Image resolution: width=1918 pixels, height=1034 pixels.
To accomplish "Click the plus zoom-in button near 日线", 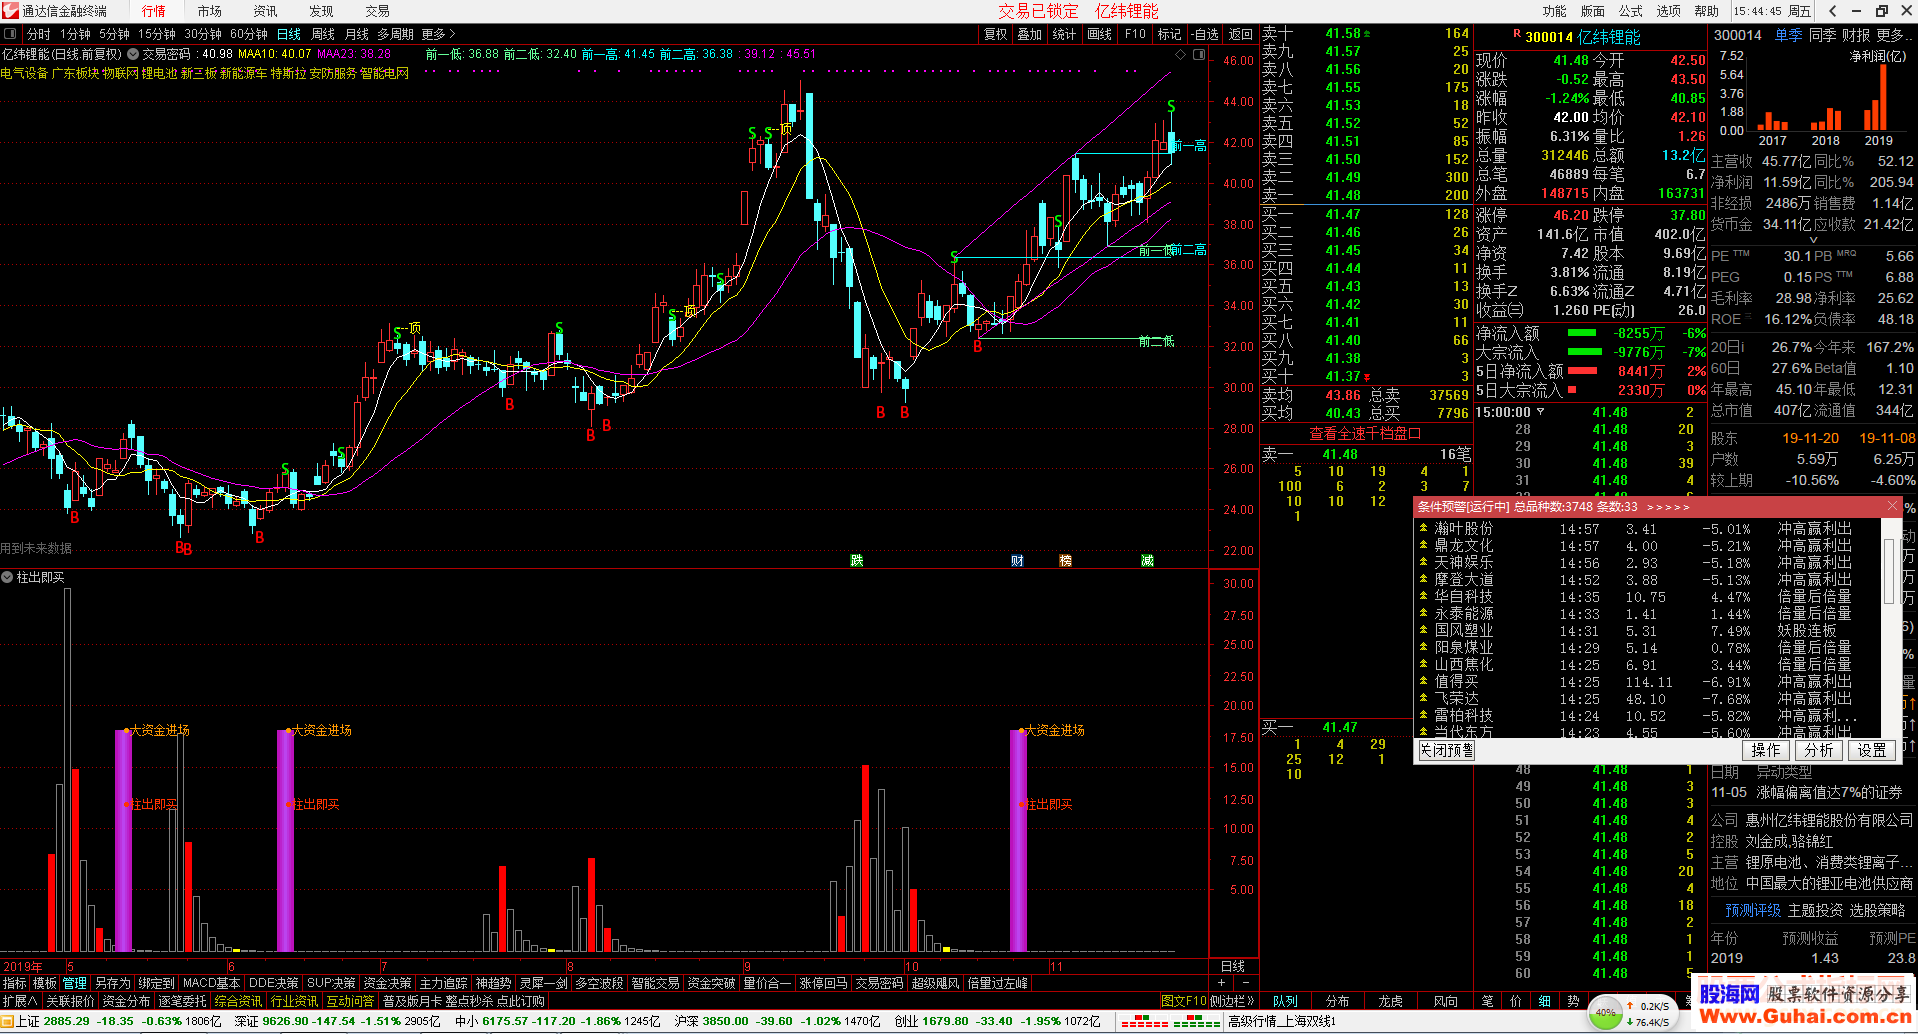I will pyautogui.click(x=1221, y=983).
